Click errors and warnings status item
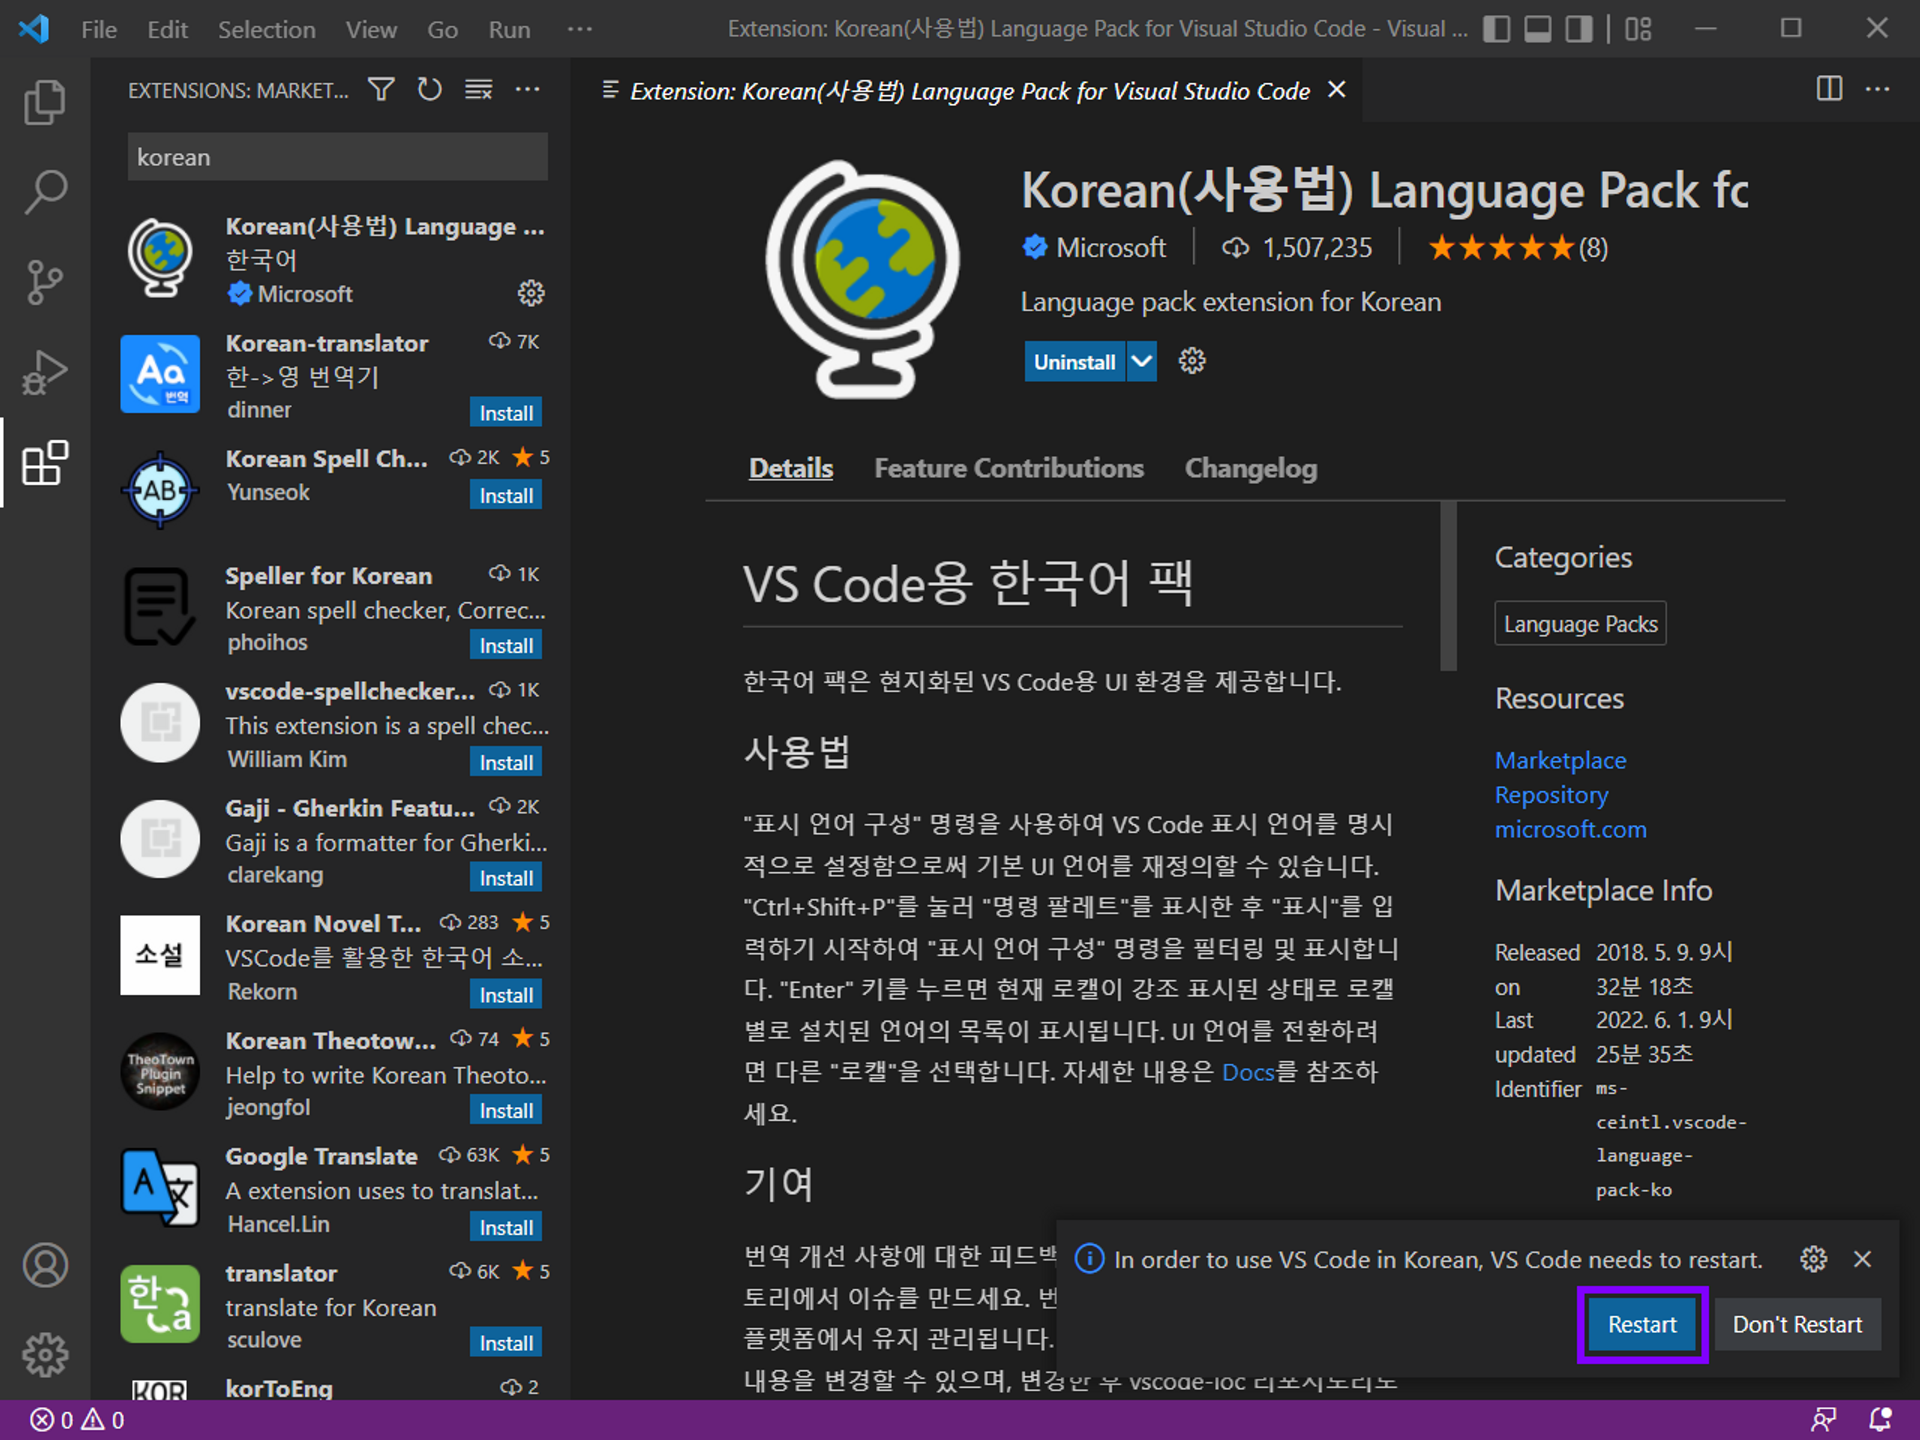1920x1440 pixels. pyautogui.click(x=77, y=1420)
